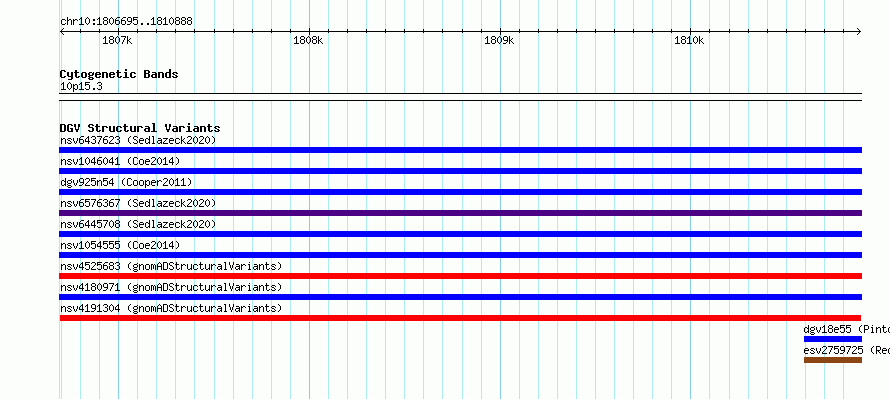Click the blue bar under nsv1054555

click(x=460, y=255)
